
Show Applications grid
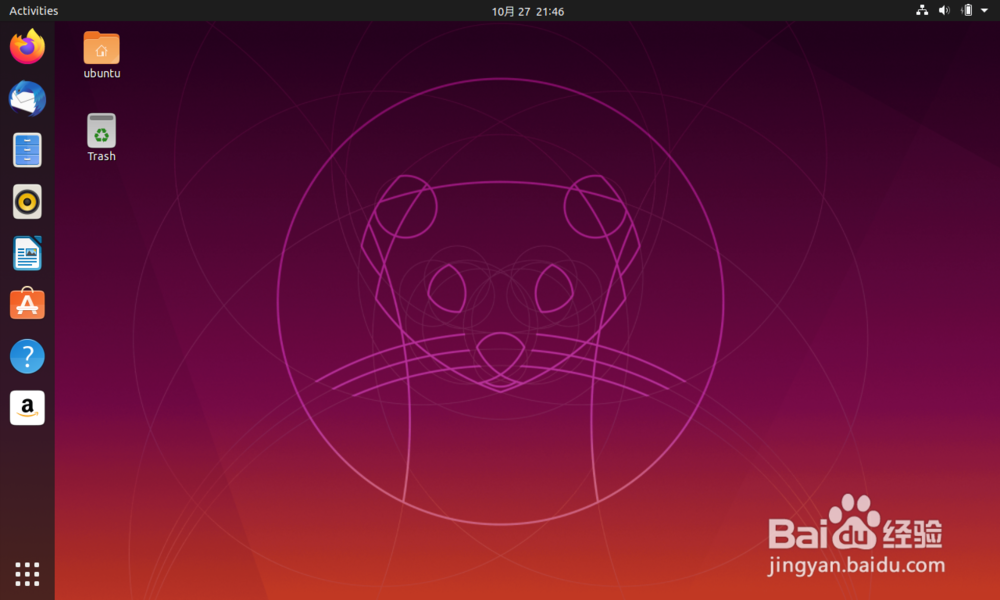click(x=27, y=574)
